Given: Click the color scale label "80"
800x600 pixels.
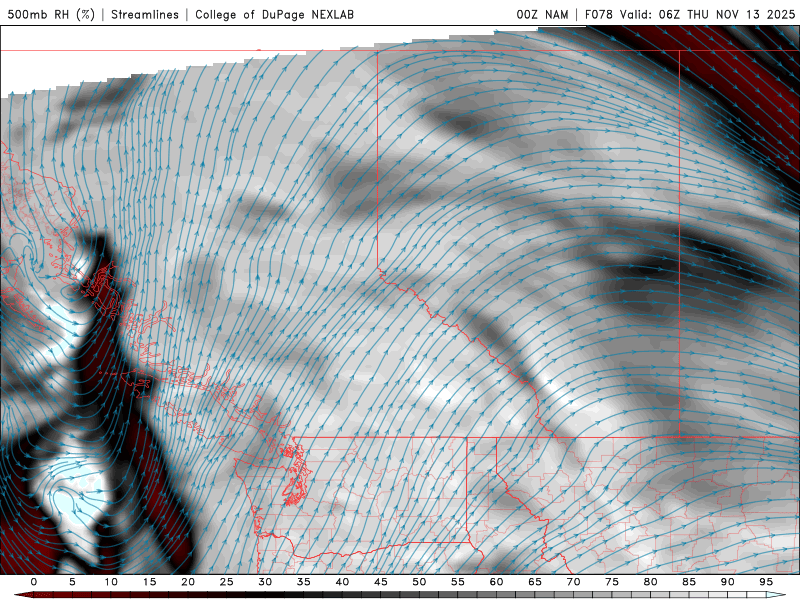Looking at the screenshot, I should click(651, 582).
